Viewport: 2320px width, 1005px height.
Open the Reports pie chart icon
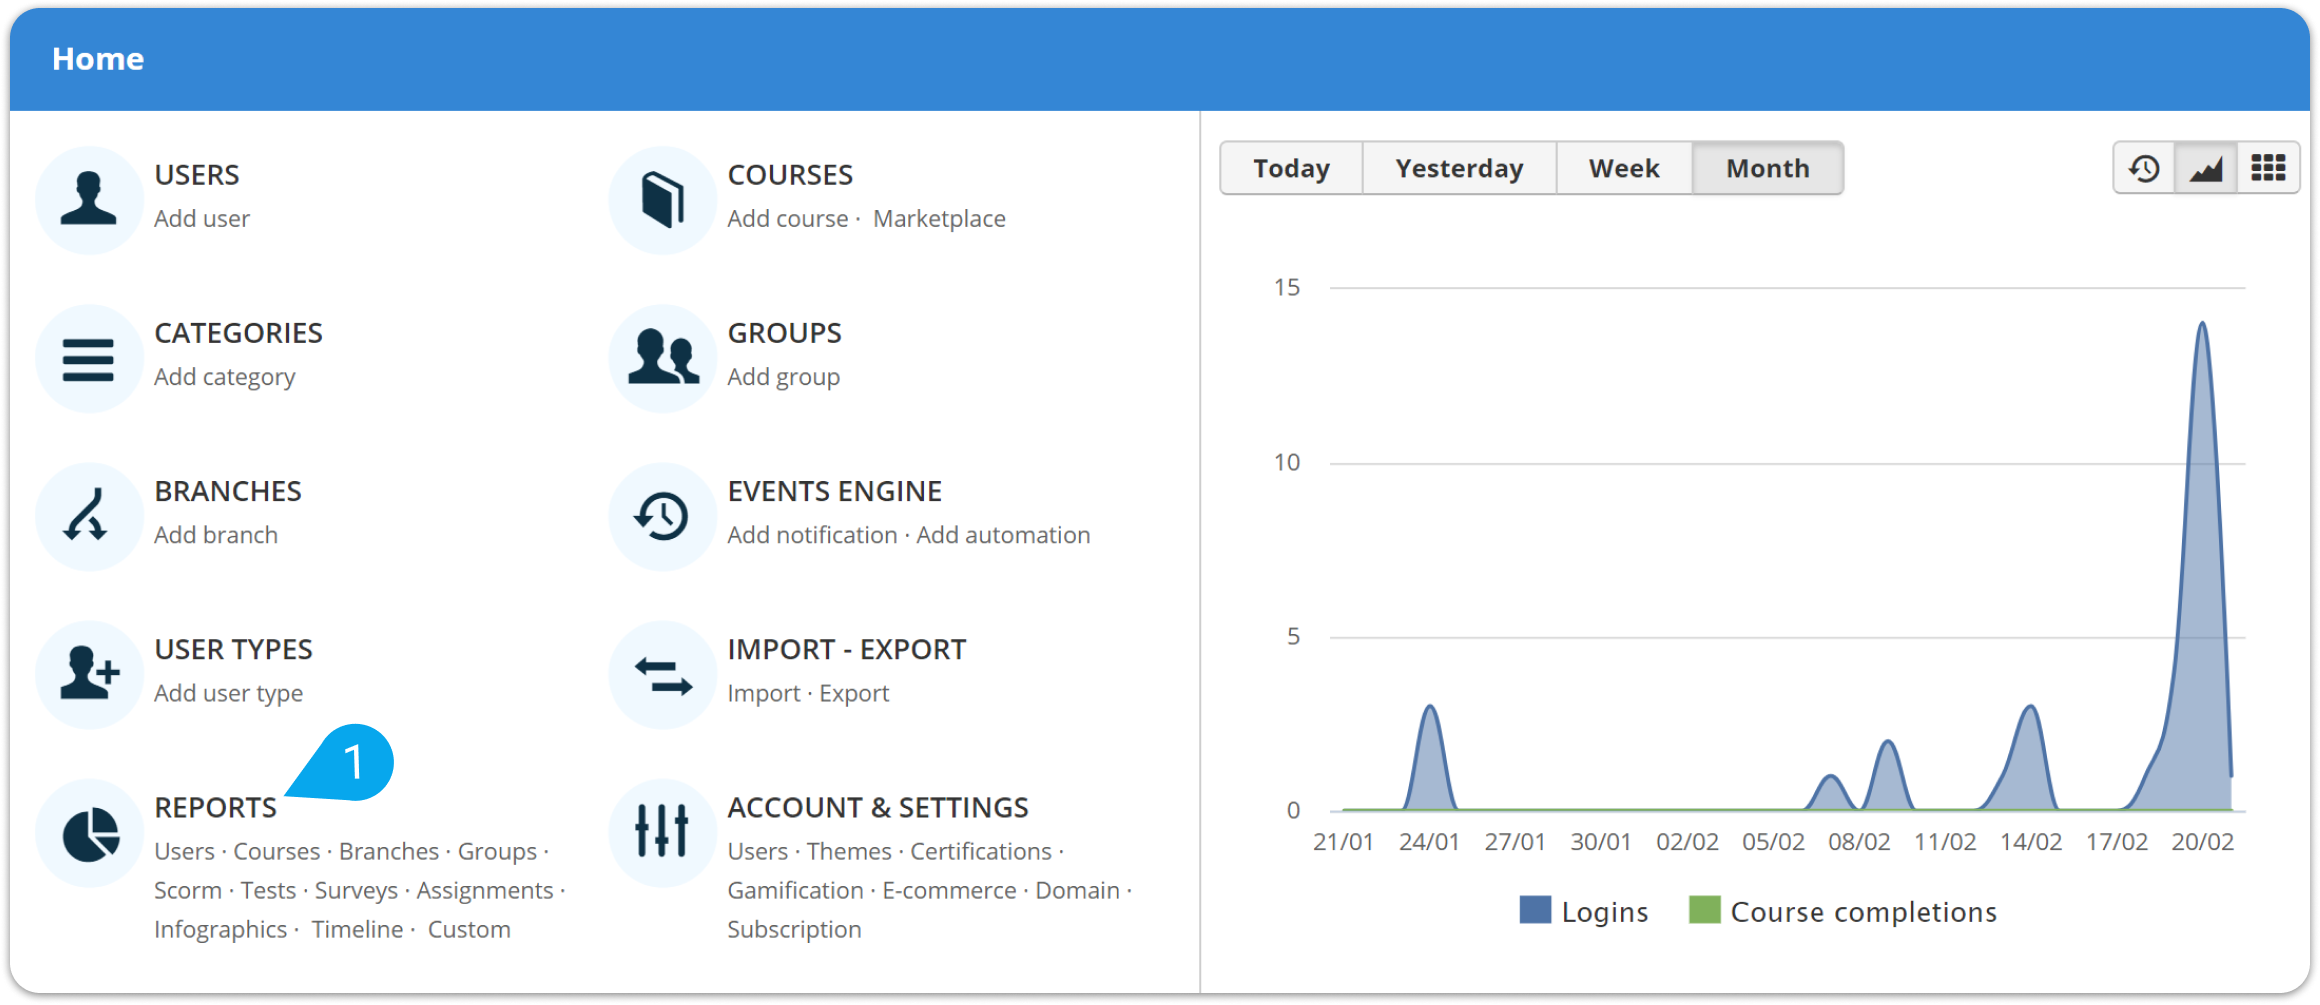coord(89,833)
